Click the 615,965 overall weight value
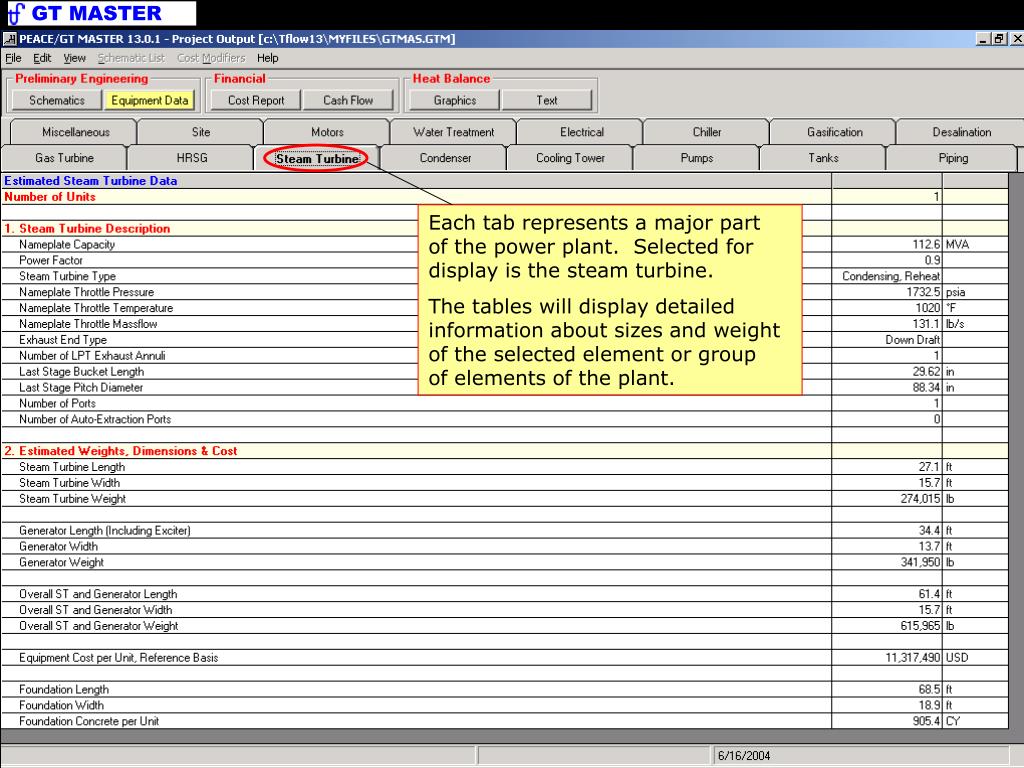The height and width of the screenshot is (768, 1024). pyautogui.click(x=887, y=626)
